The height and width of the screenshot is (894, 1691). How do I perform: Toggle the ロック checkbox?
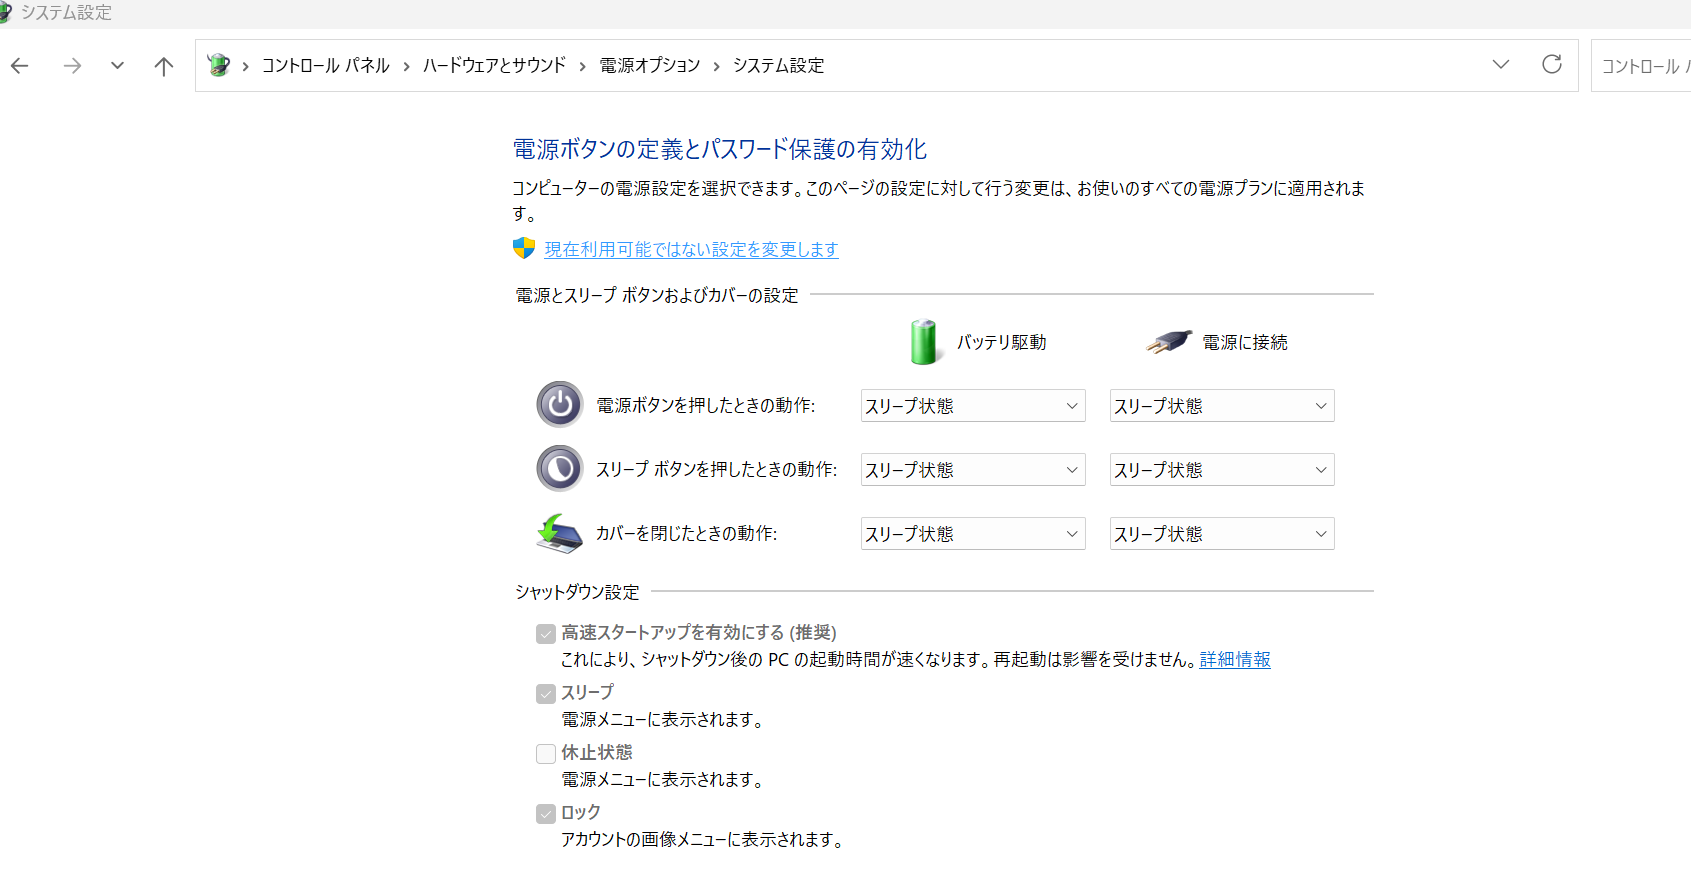click(x=546, y=814)
